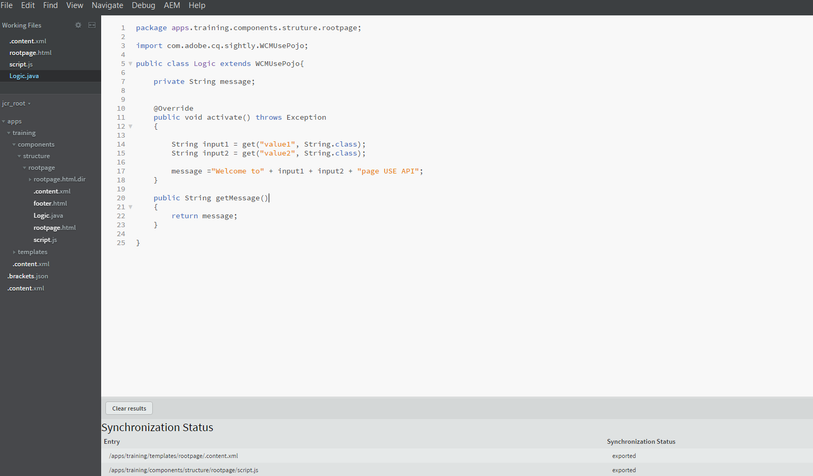The image size is (813, 476).
Task: Open the Debug menu
Action: tap(143, 5)
